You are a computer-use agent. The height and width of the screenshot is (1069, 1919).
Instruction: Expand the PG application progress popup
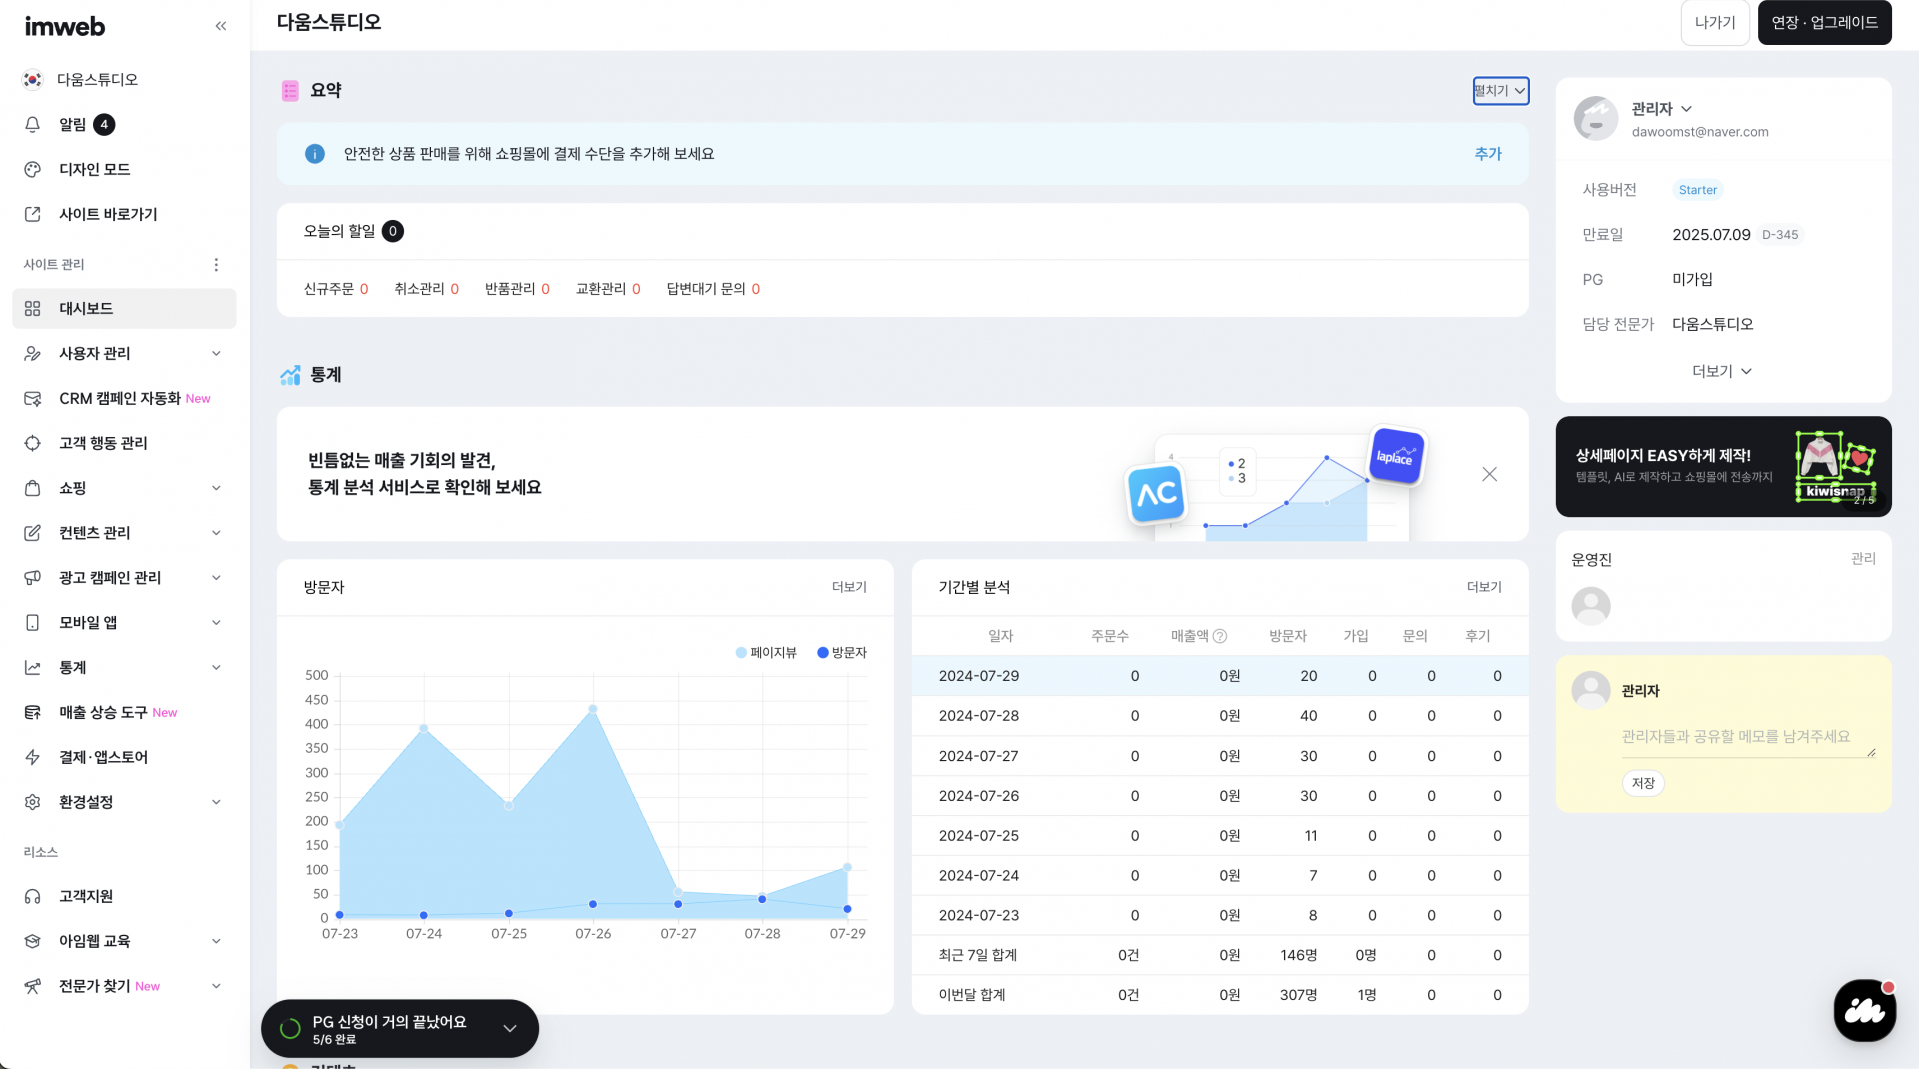(509, 1029)
